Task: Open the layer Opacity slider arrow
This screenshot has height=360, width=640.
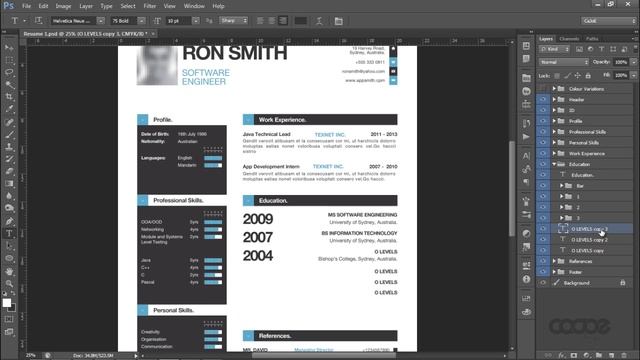Action: coord(634,62)
